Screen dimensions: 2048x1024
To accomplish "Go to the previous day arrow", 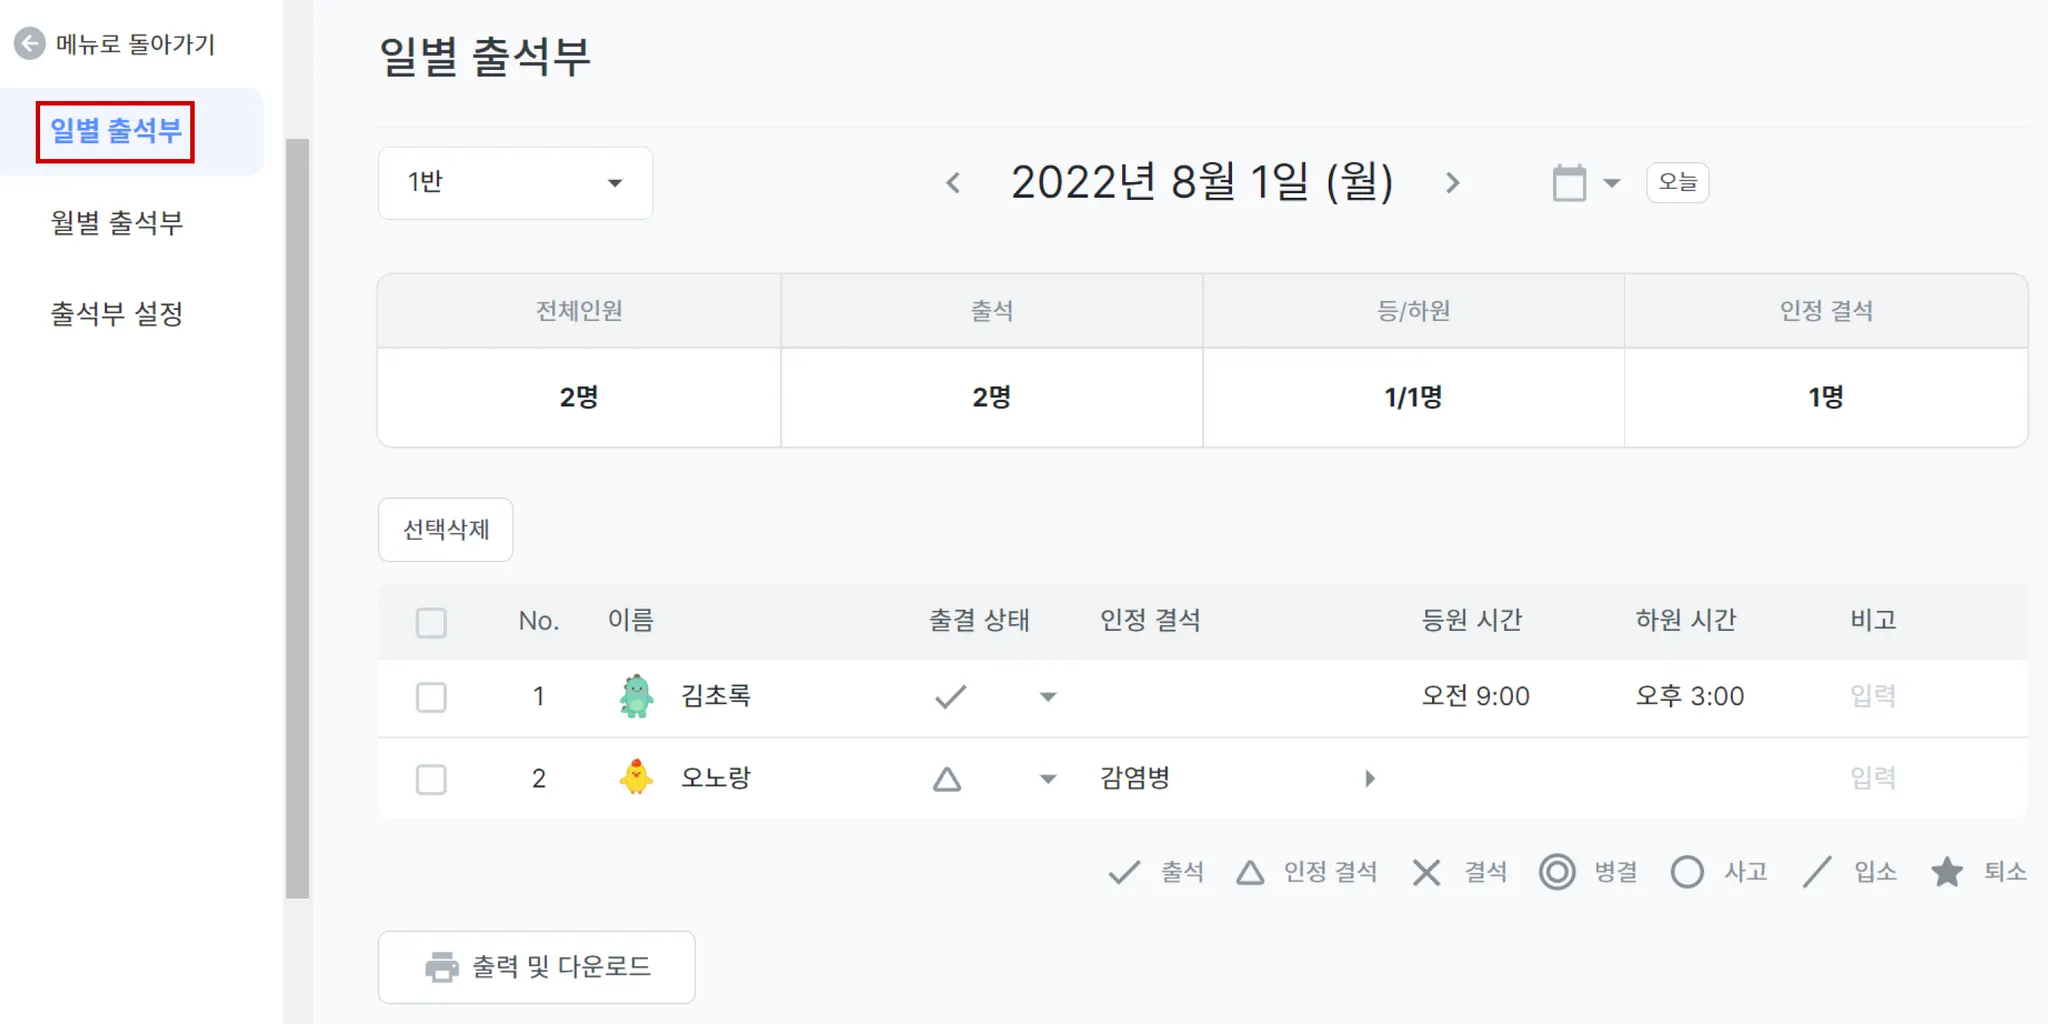I will [953, 183].
